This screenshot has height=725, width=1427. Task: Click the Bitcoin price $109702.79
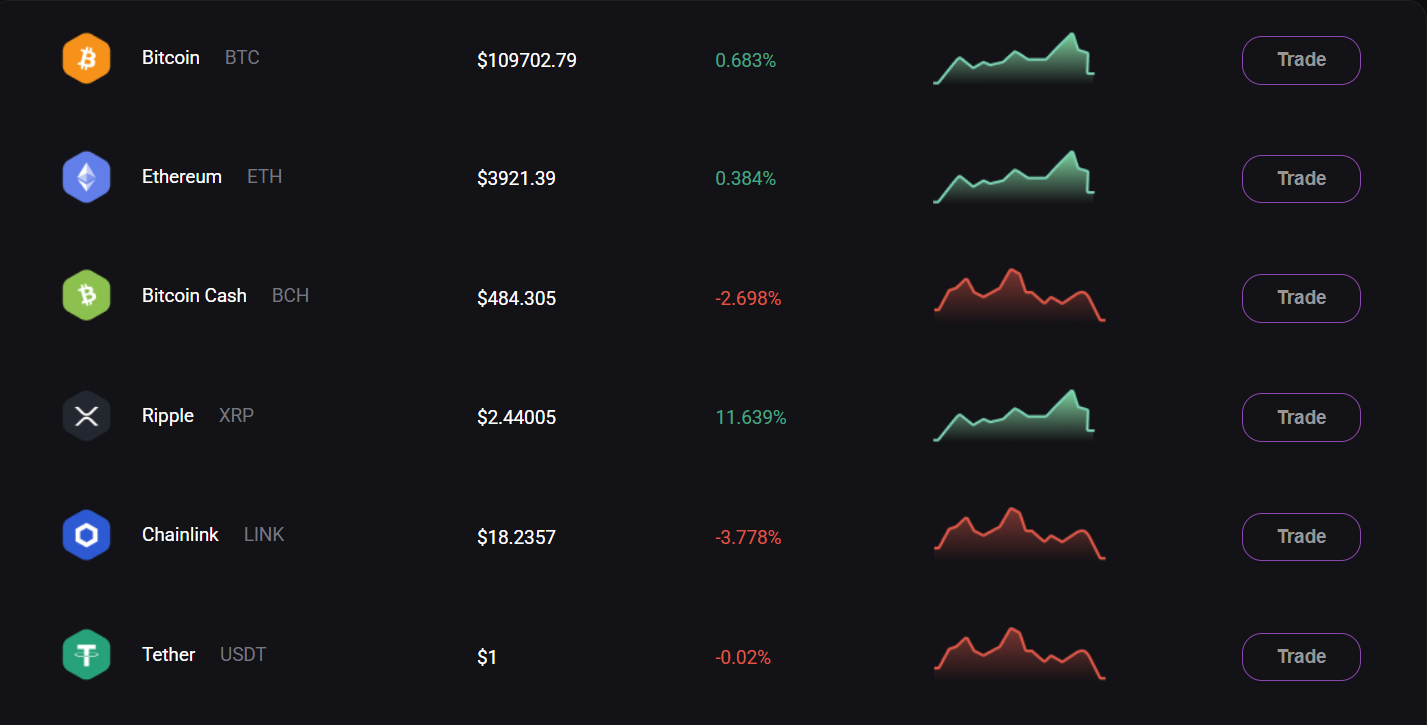click(527, 60)
